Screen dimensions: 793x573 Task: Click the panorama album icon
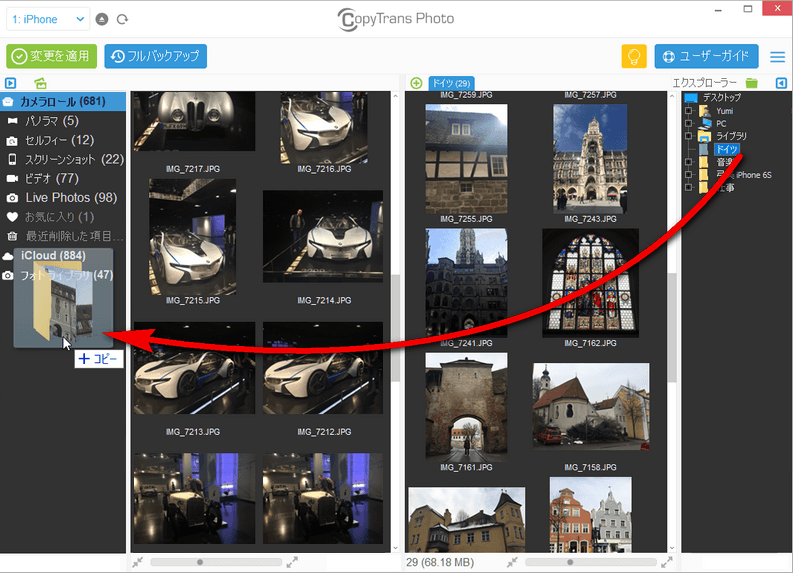pos(12,121)
